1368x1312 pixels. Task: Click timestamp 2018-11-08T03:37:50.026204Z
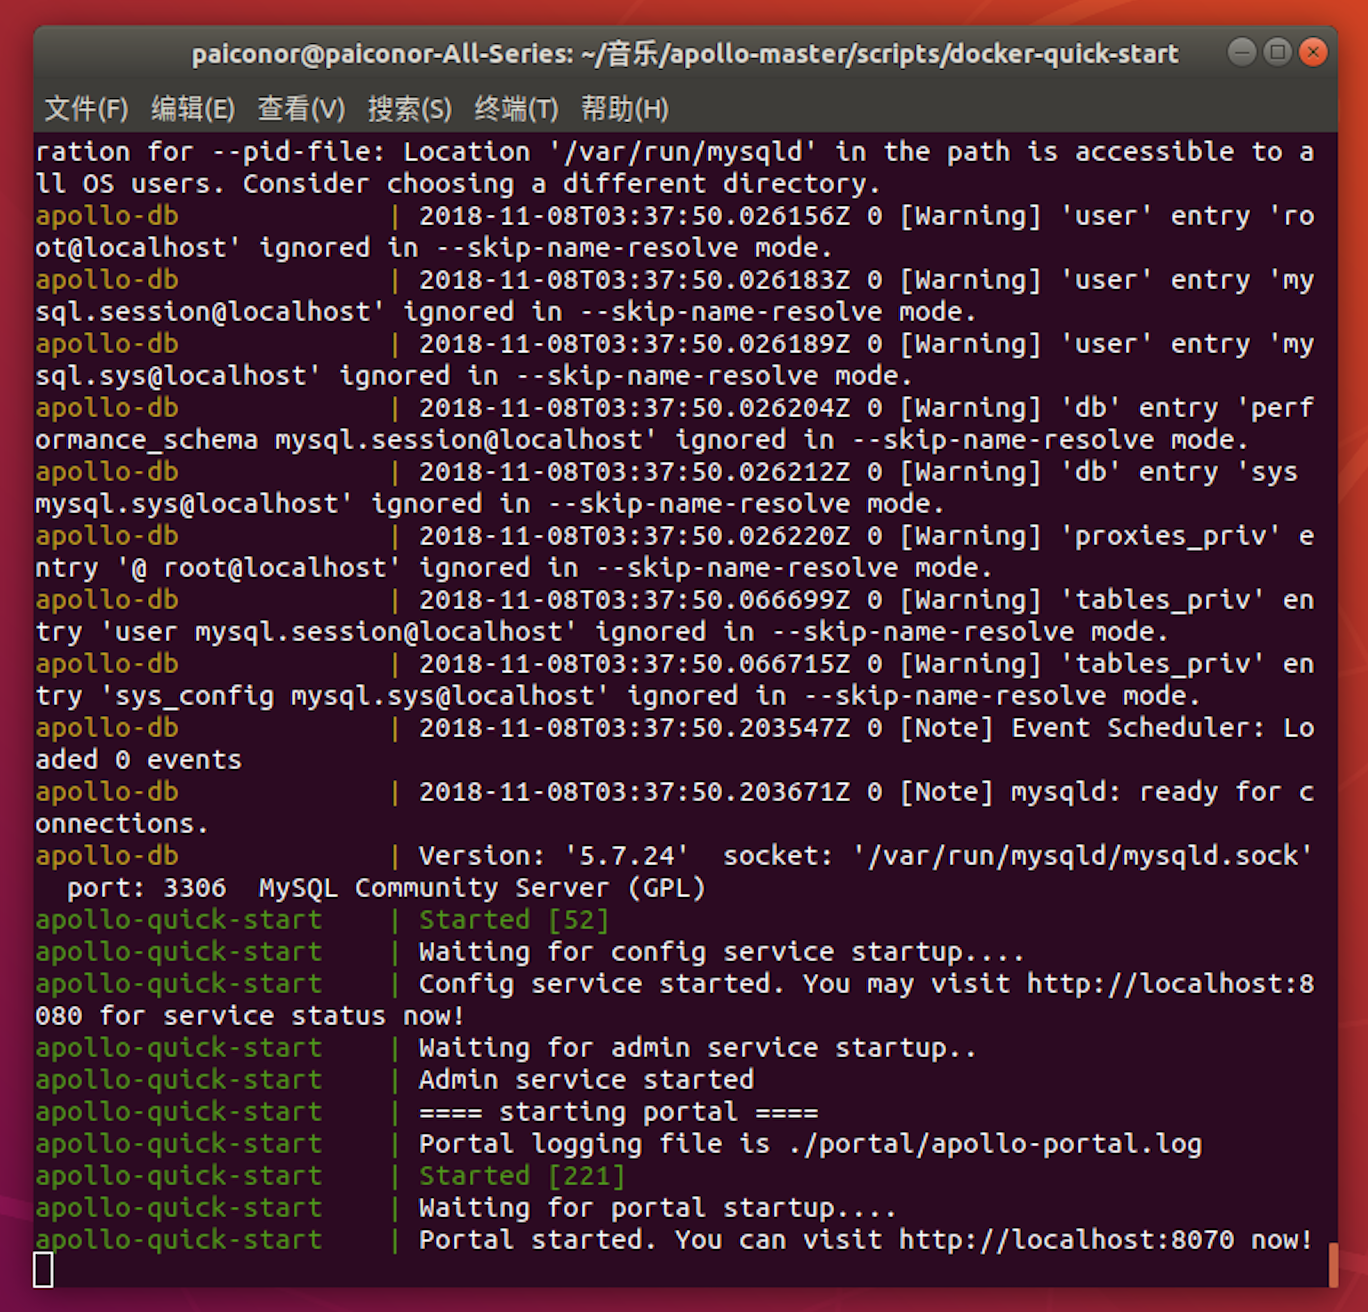tap(635, 408)
